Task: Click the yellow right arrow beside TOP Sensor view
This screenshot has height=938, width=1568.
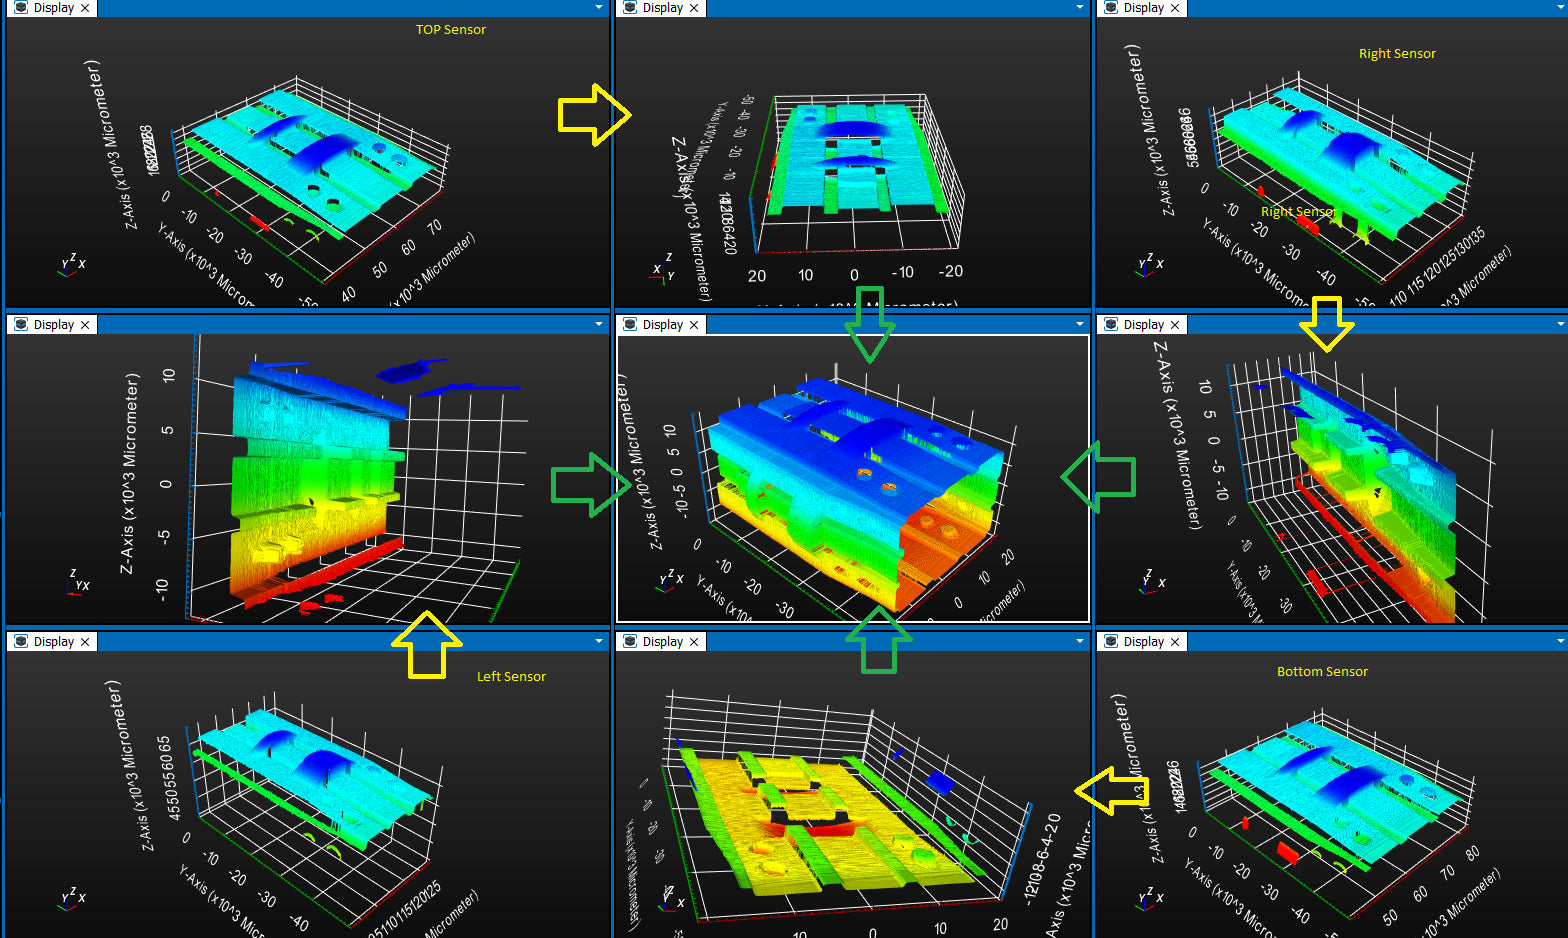Action: (x=594, y=115)
